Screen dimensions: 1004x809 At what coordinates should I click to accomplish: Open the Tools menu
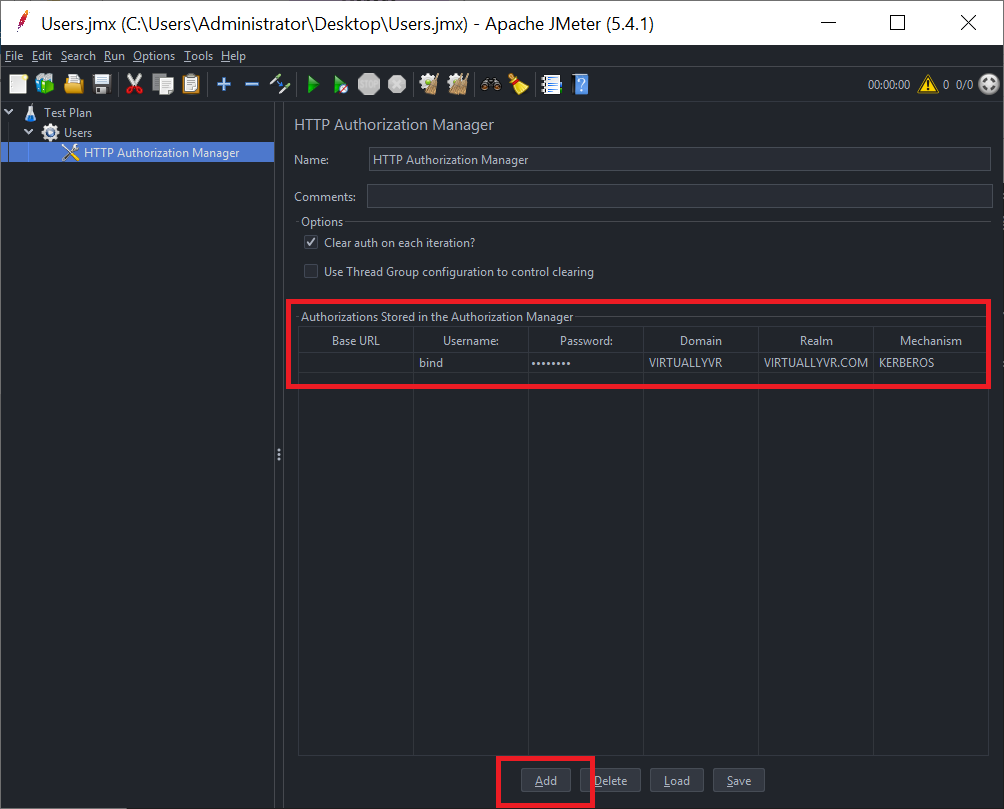point(198,56)
